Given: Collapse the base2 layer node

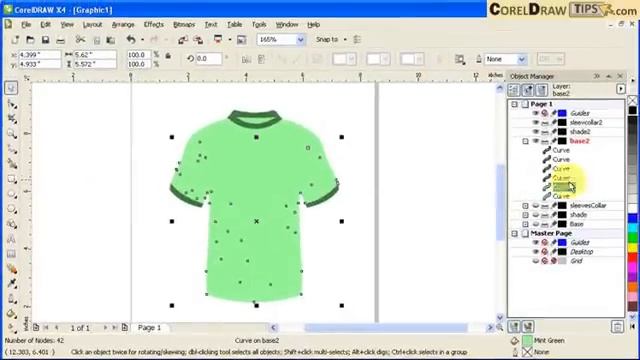Looking at the screenshot, I should click(525, 141).
